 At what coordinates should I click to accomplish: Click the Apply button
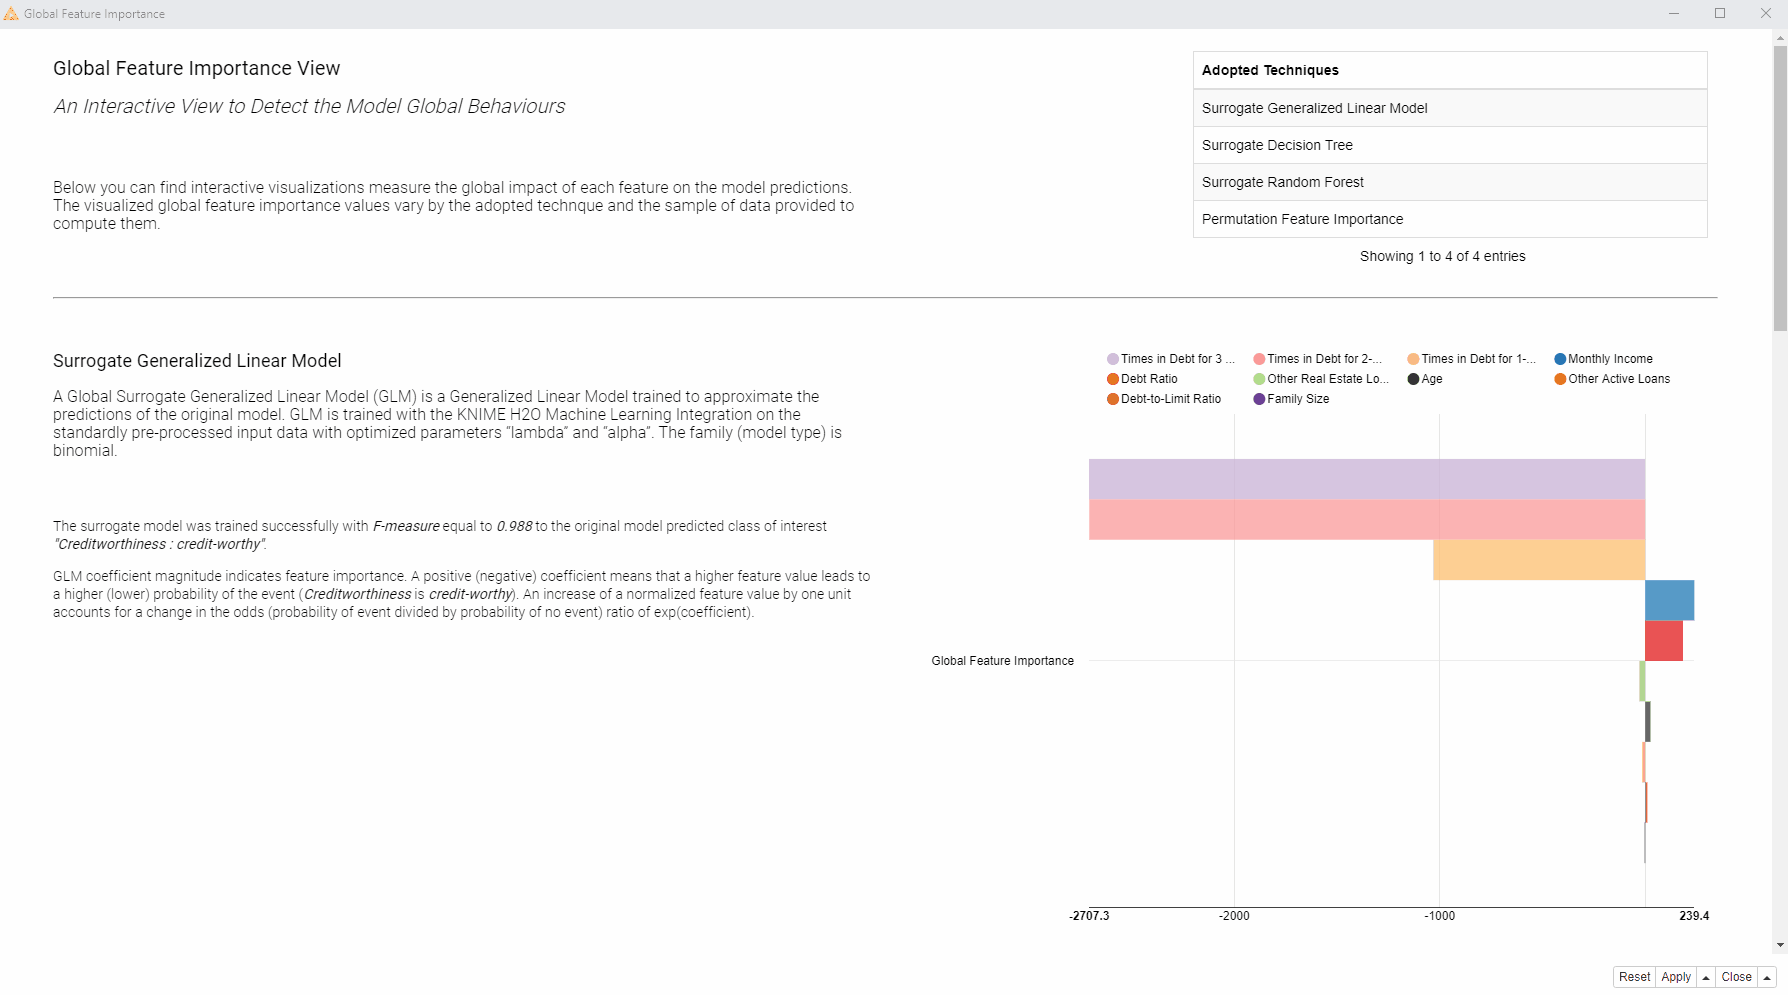[x=1676, y=978]
